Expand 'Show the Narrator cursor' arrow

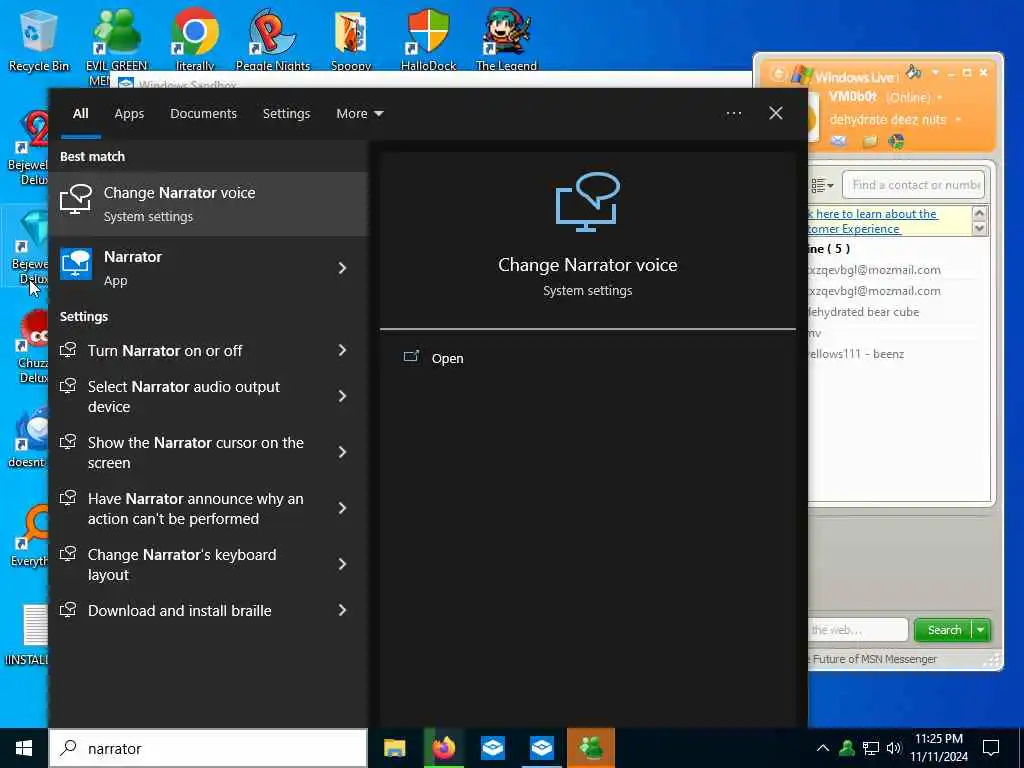pos(342,452)
